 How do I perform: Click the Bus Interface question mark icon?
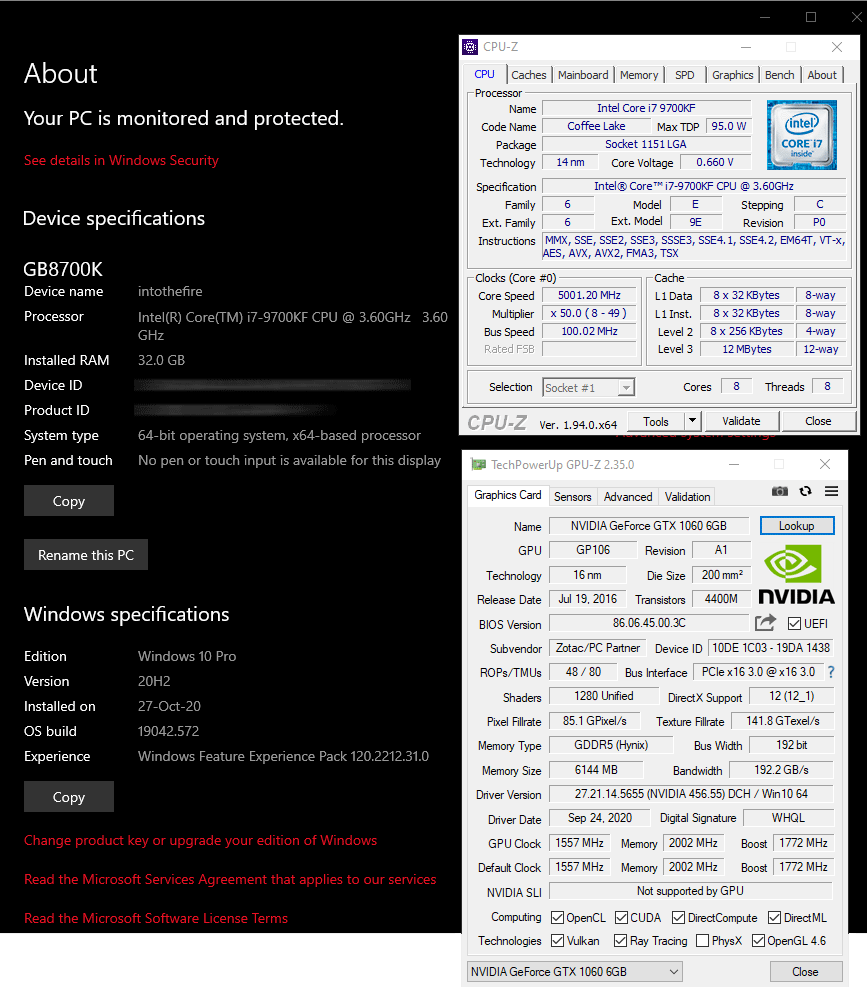[831, 672]
